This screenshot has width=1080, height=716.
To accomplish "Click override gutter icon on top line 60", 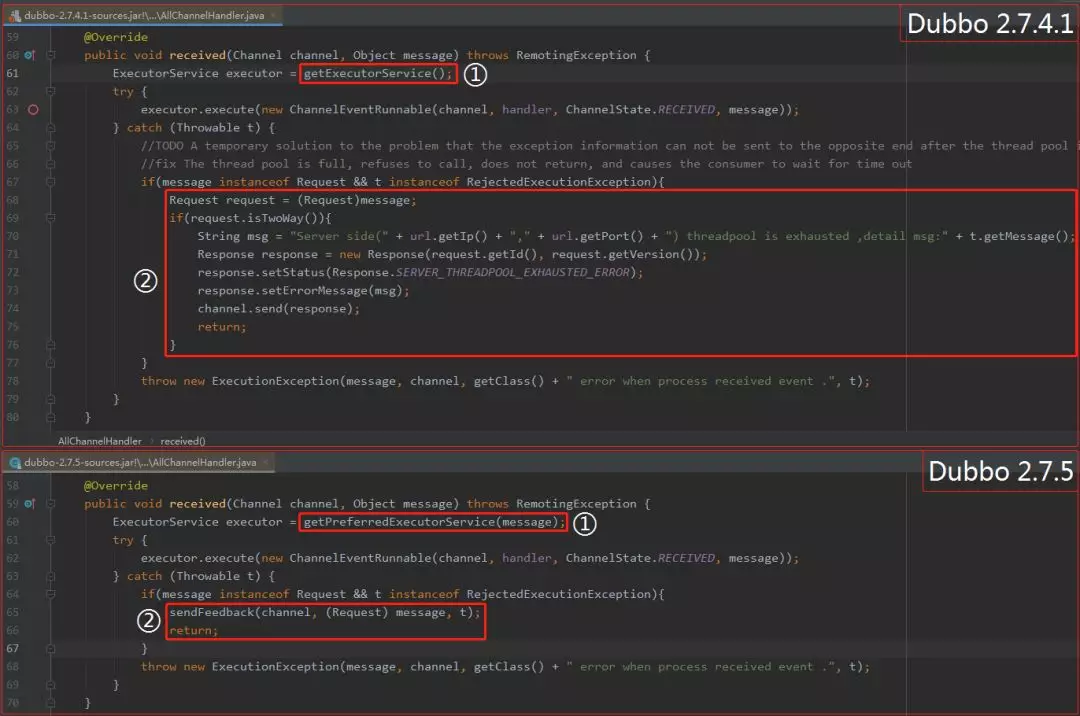I will tap(29, 55).
